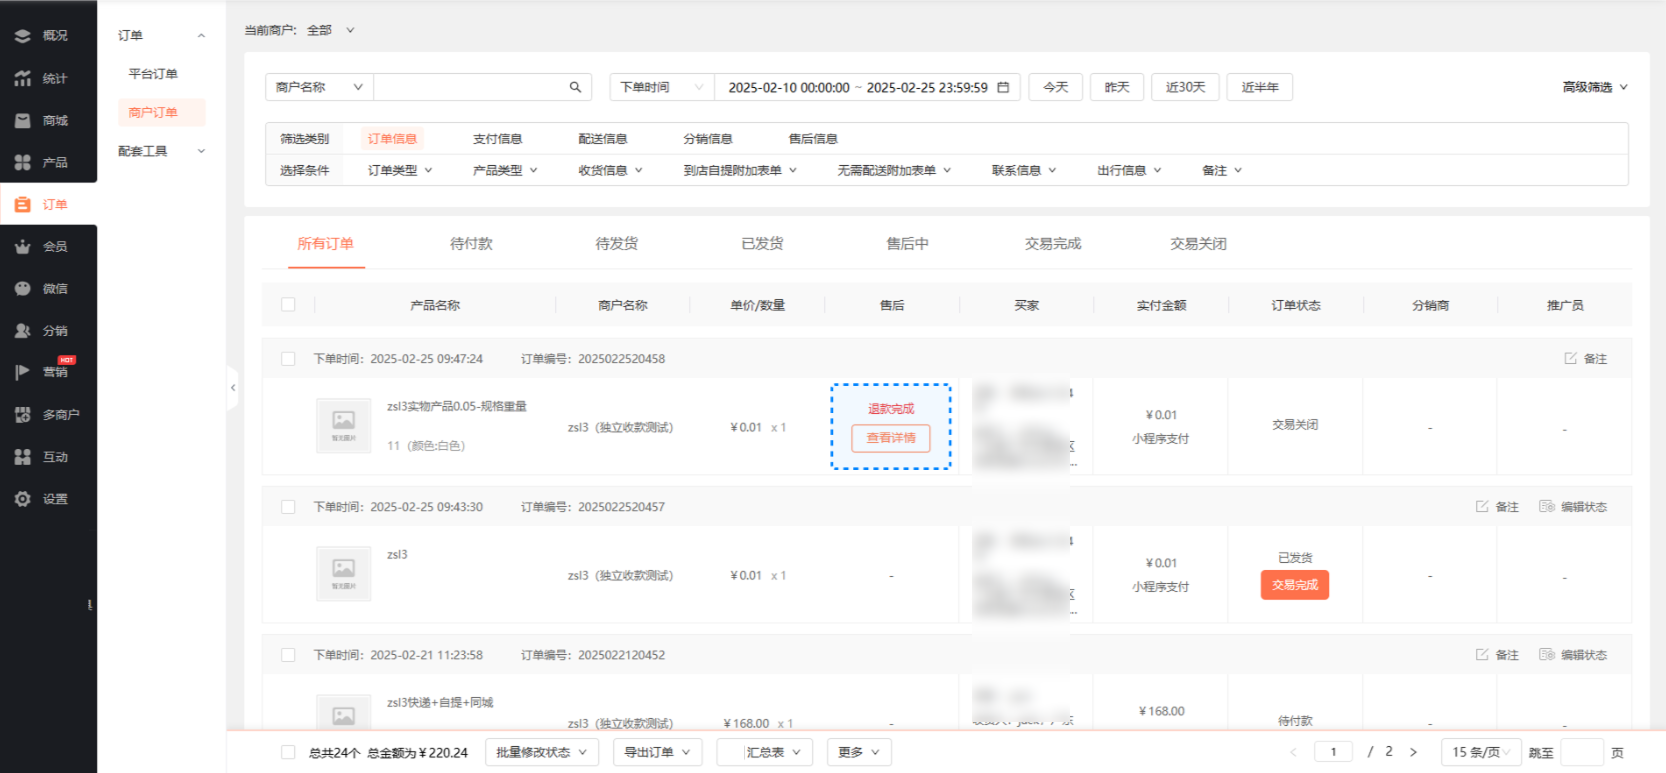The image size is (1666, 773).
Task: Click the 商城 mall sidebar icon
Action: [x=22, y=121]
